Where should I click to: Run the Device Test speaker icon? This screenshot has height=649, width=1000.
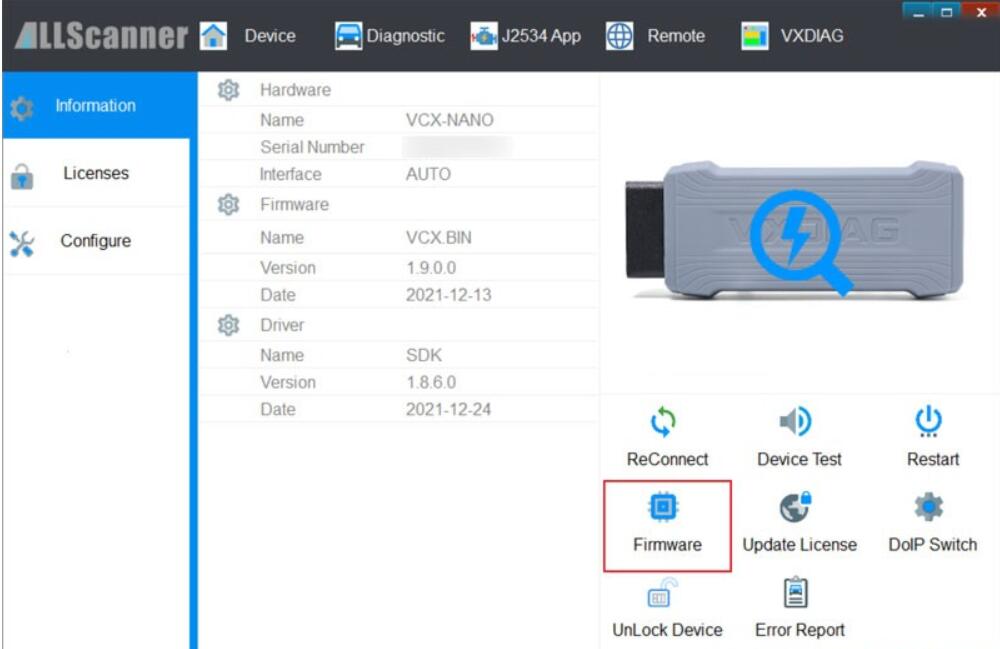[798, 423]
